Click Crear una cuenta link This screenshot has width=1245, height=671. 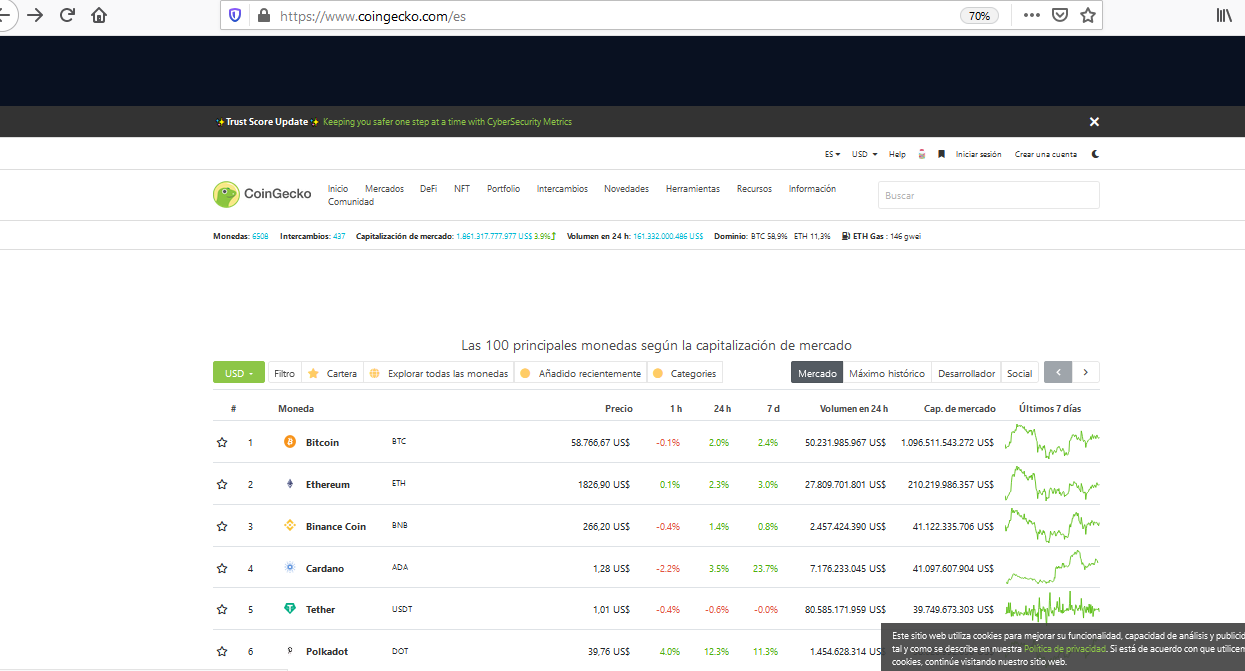(x=1046, y=154)
